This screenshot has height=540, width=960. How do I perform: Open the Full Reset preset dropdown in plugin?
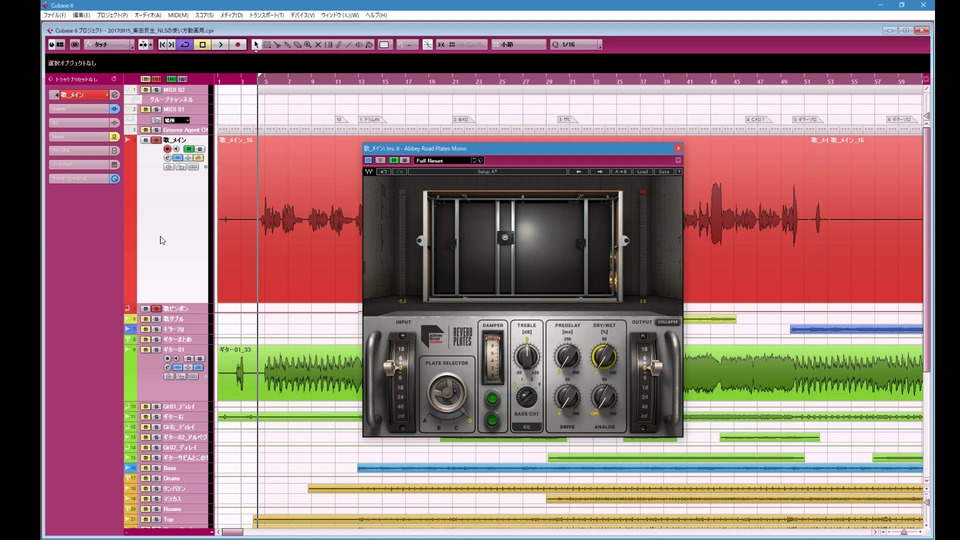(444, 160)
